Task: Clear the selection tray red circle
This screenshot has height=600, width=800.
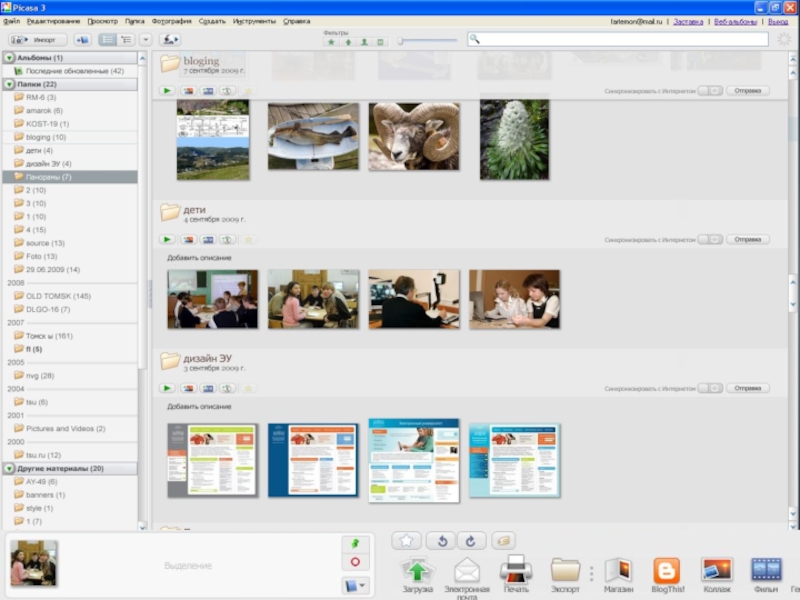Action: coord(355,562)
